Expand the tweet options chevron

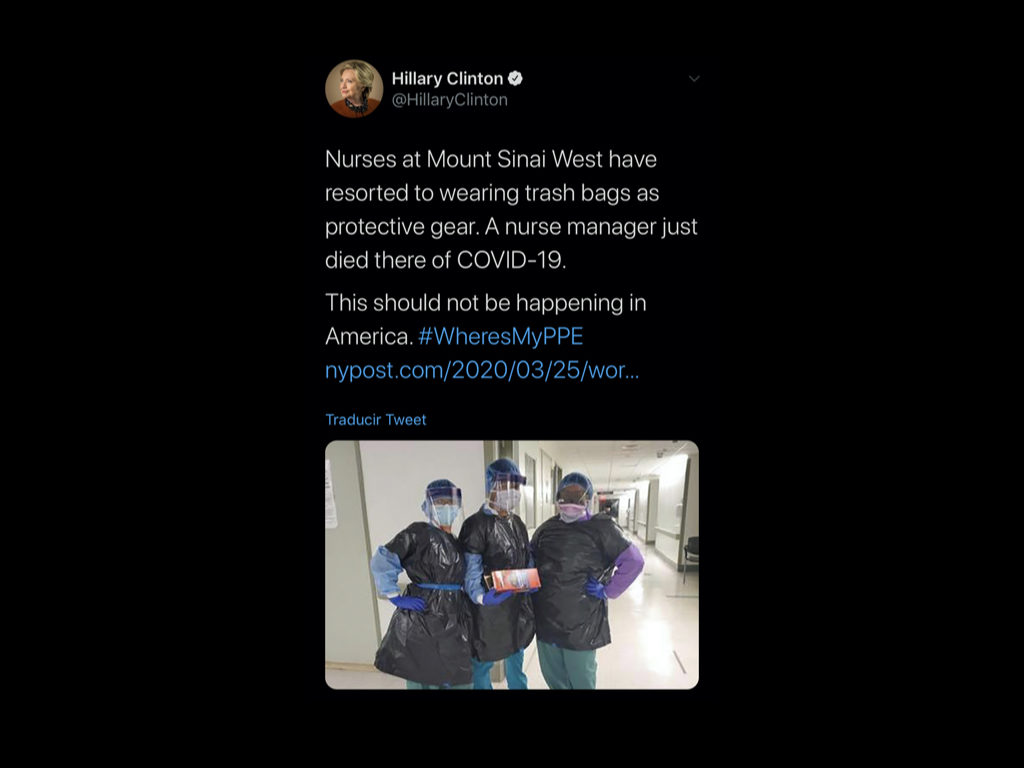pos(694,78)
